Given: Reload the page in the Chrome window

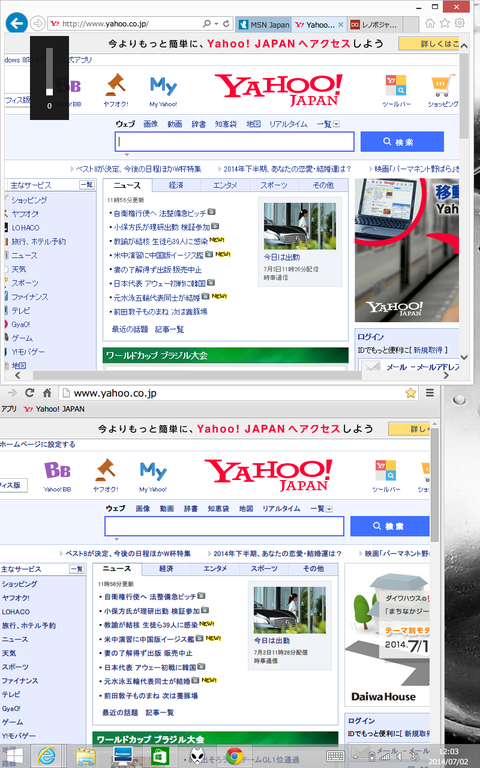Looking at the screenshot, I should pyautogui.click(x=29, y=392).
